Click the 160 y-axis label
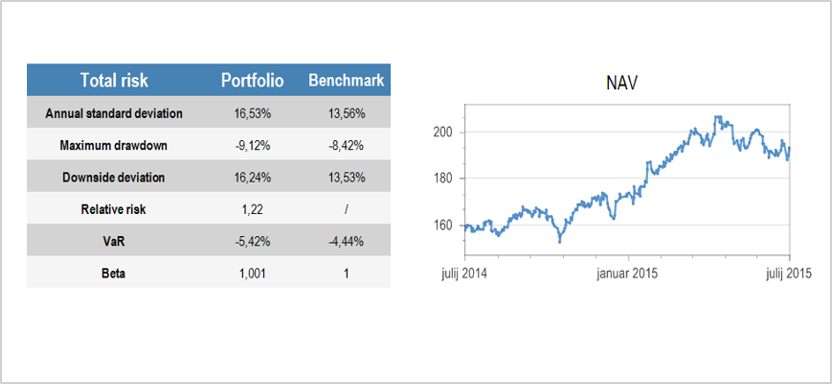Viewport: 832px width, 384px height. pos(442,225)
